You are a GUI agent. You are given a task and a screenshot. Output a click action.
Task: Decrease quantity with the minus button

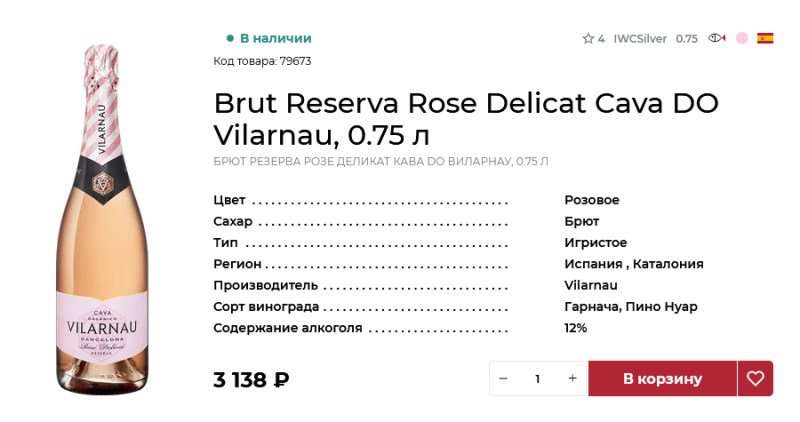[503, 379]
